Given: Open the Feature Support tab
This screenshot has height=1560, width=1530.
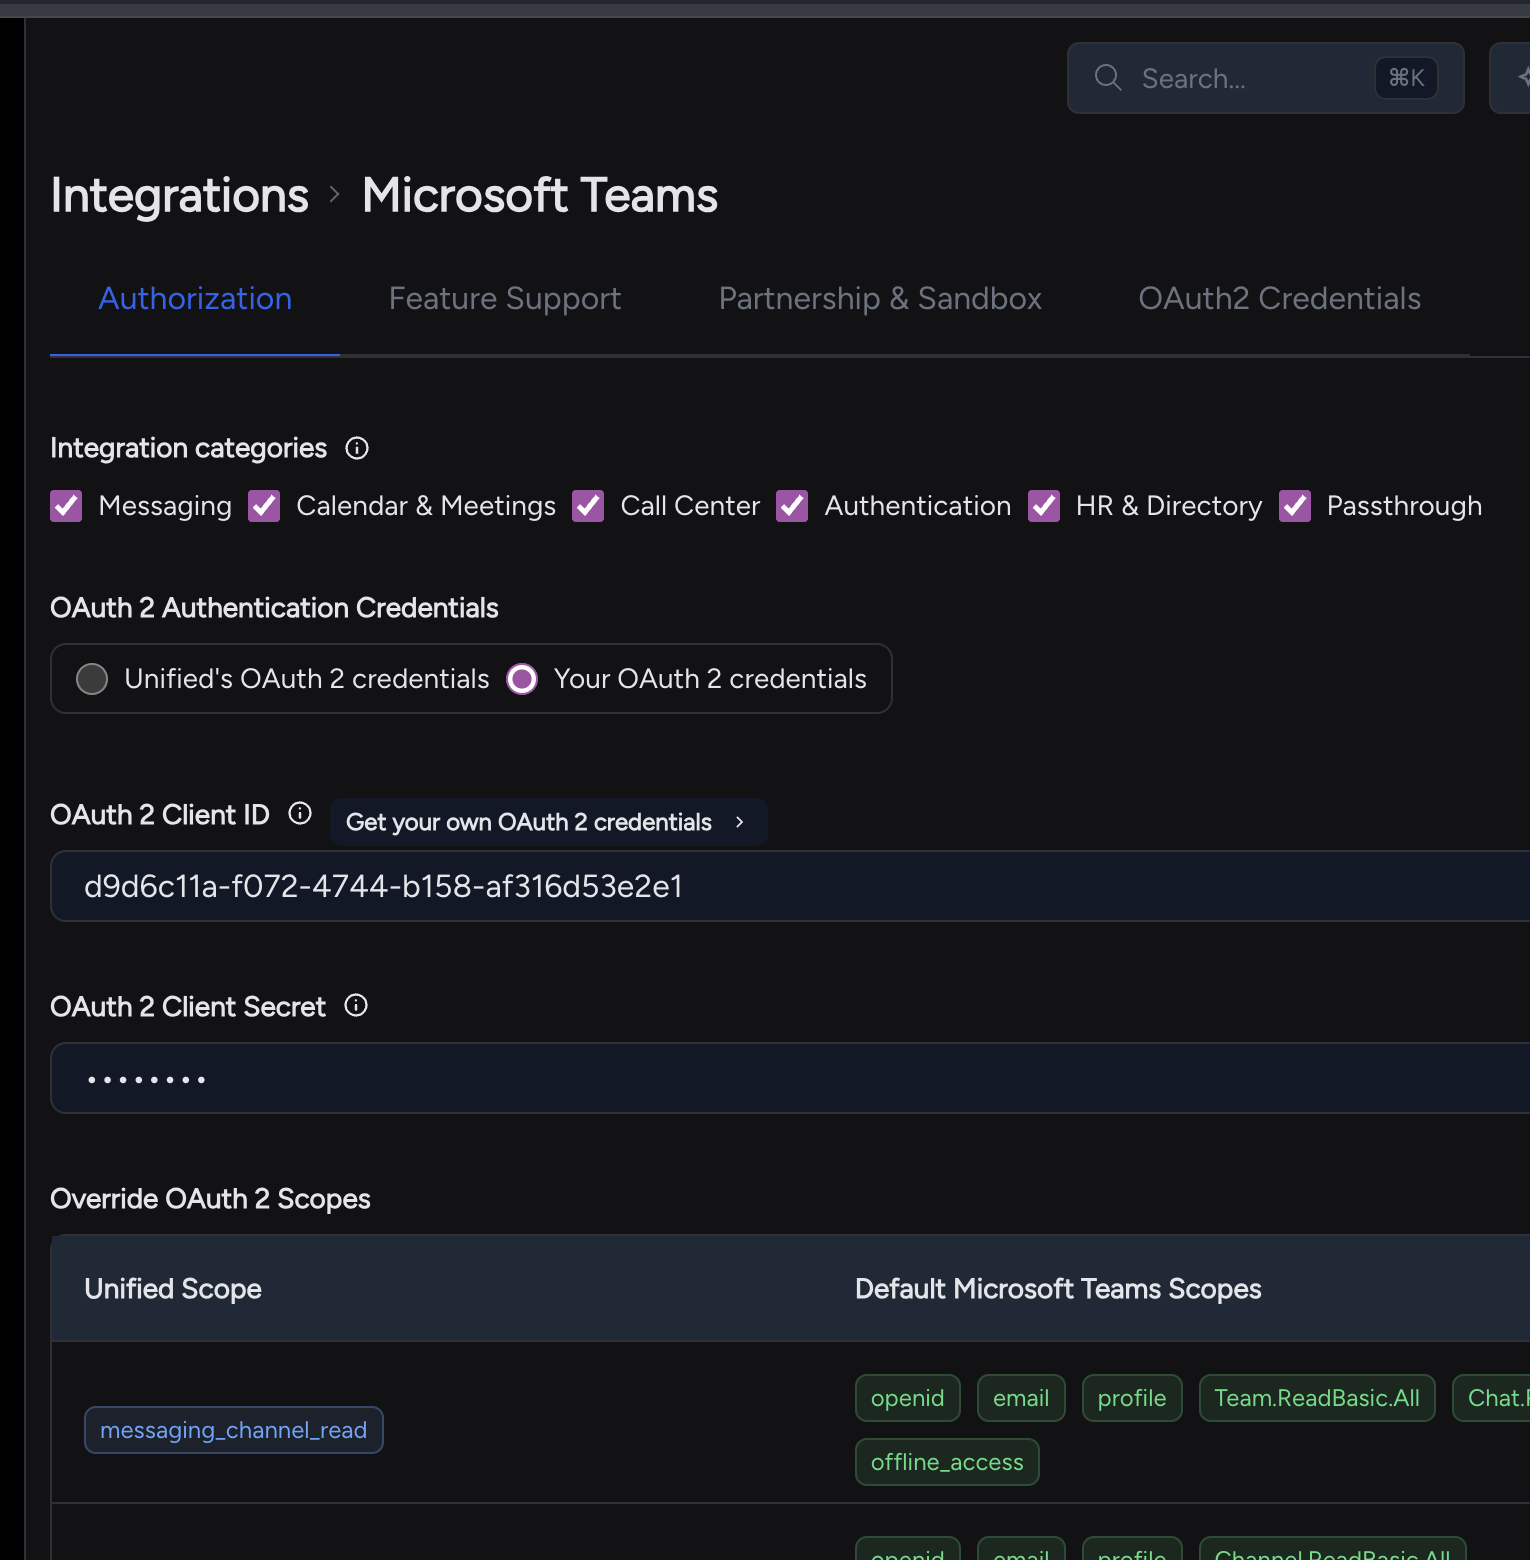Looking at the screenshot, I should click(x=505, y=299).
